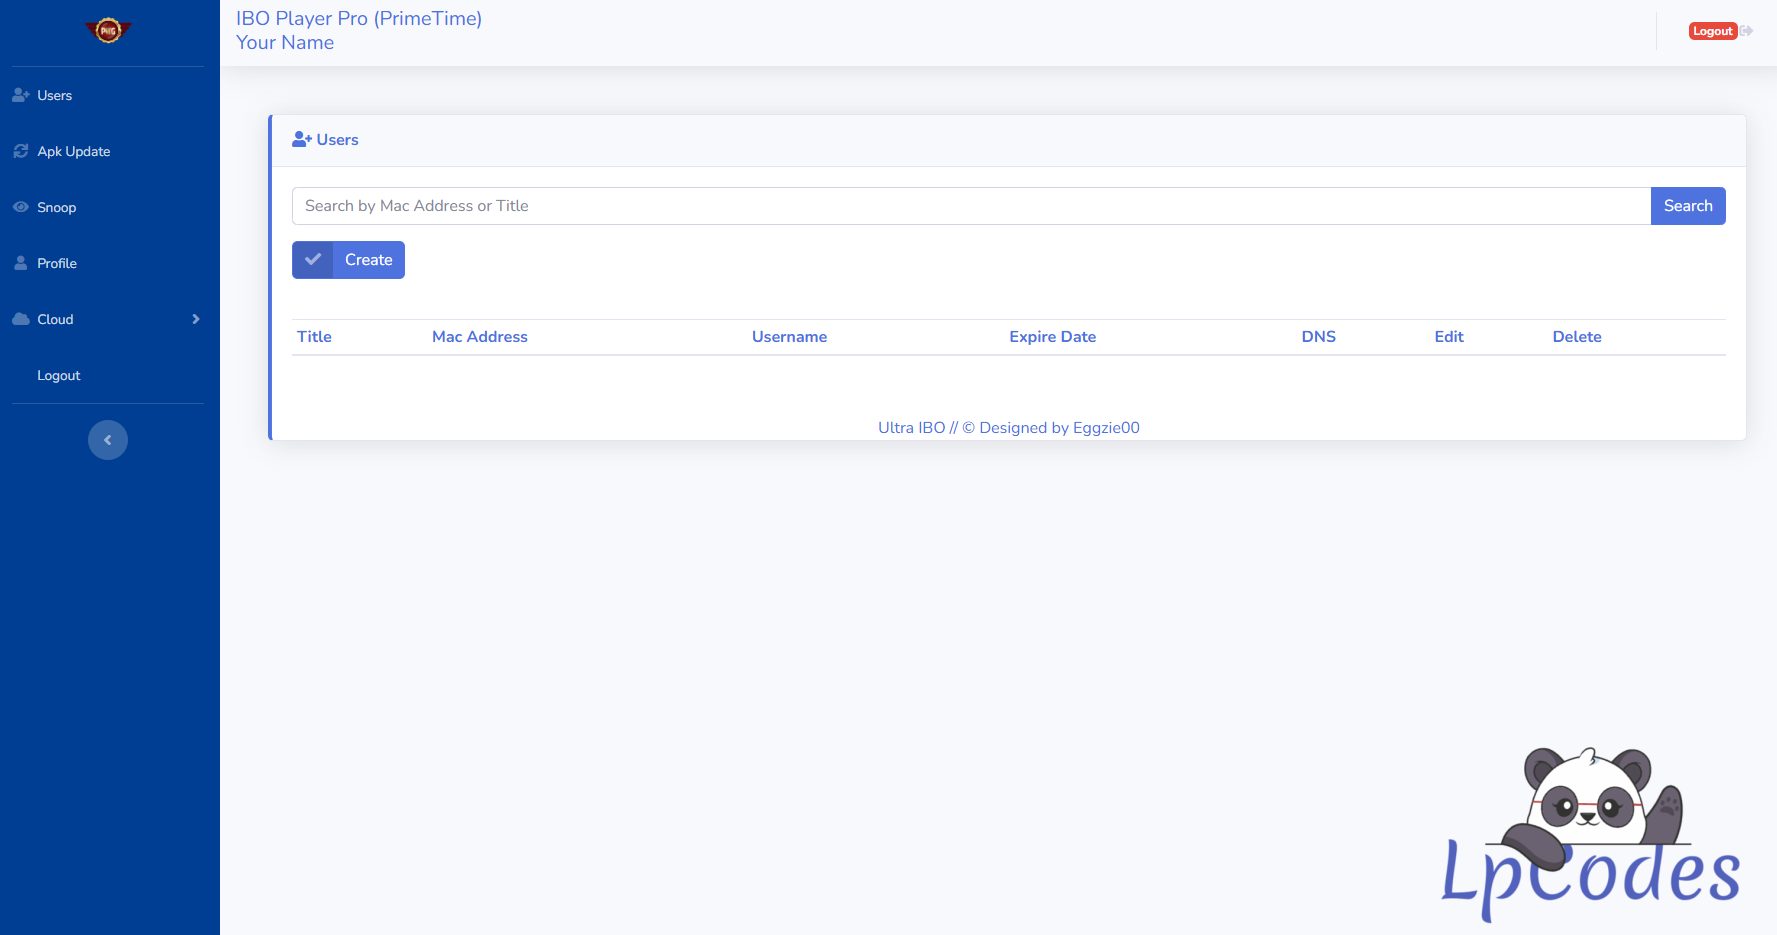
Task: Focus the Search by Mac Address field
Action: pos(970,206)
